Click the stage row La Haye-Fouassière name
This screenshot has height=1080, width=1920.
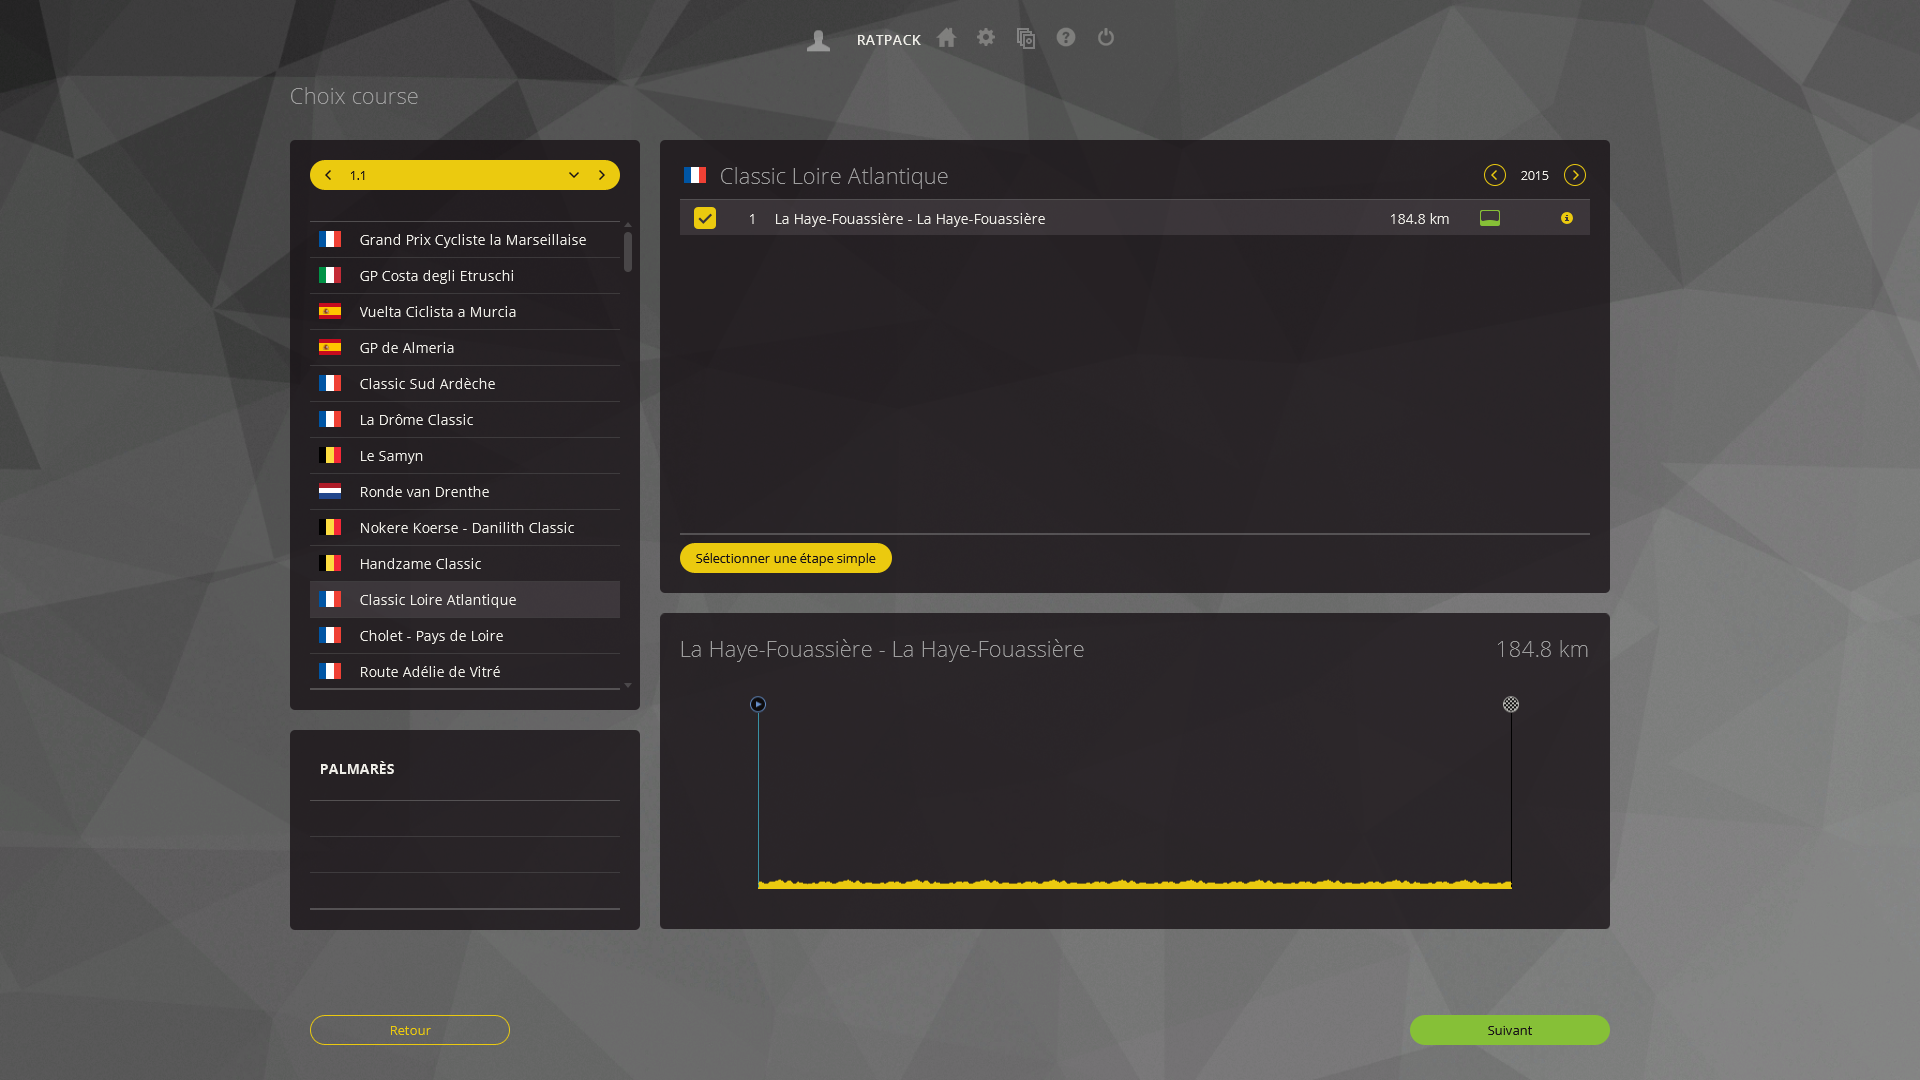910,219
